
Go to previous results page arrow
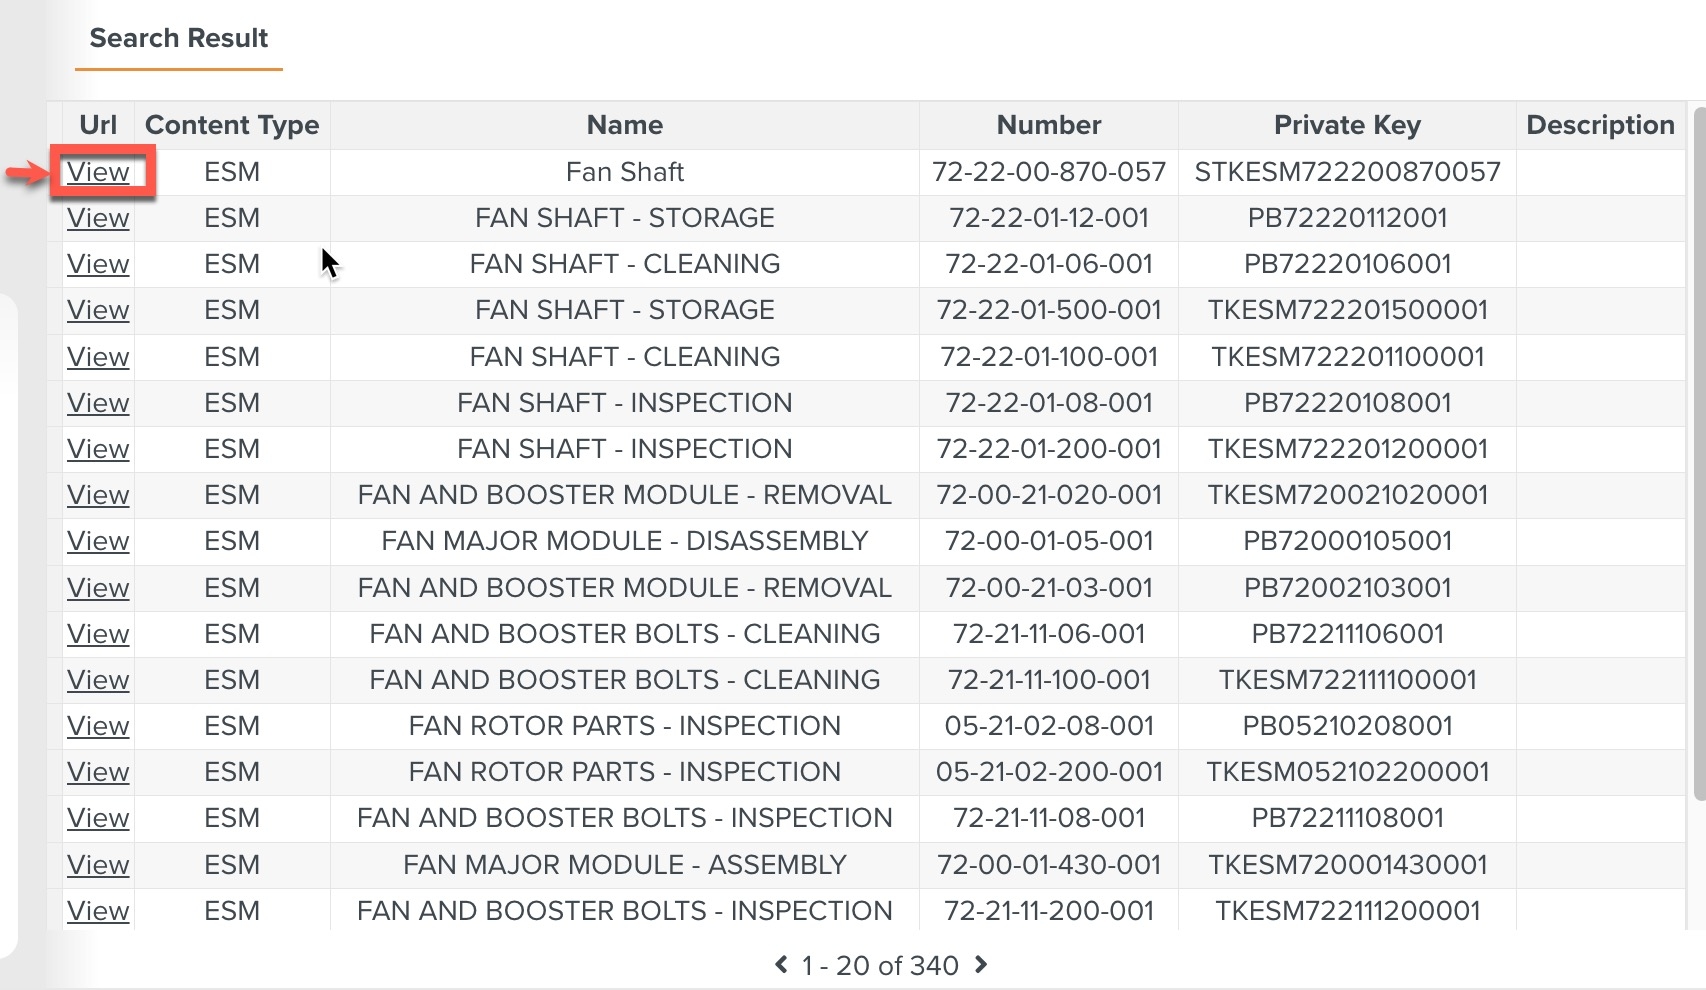point(781,964)
